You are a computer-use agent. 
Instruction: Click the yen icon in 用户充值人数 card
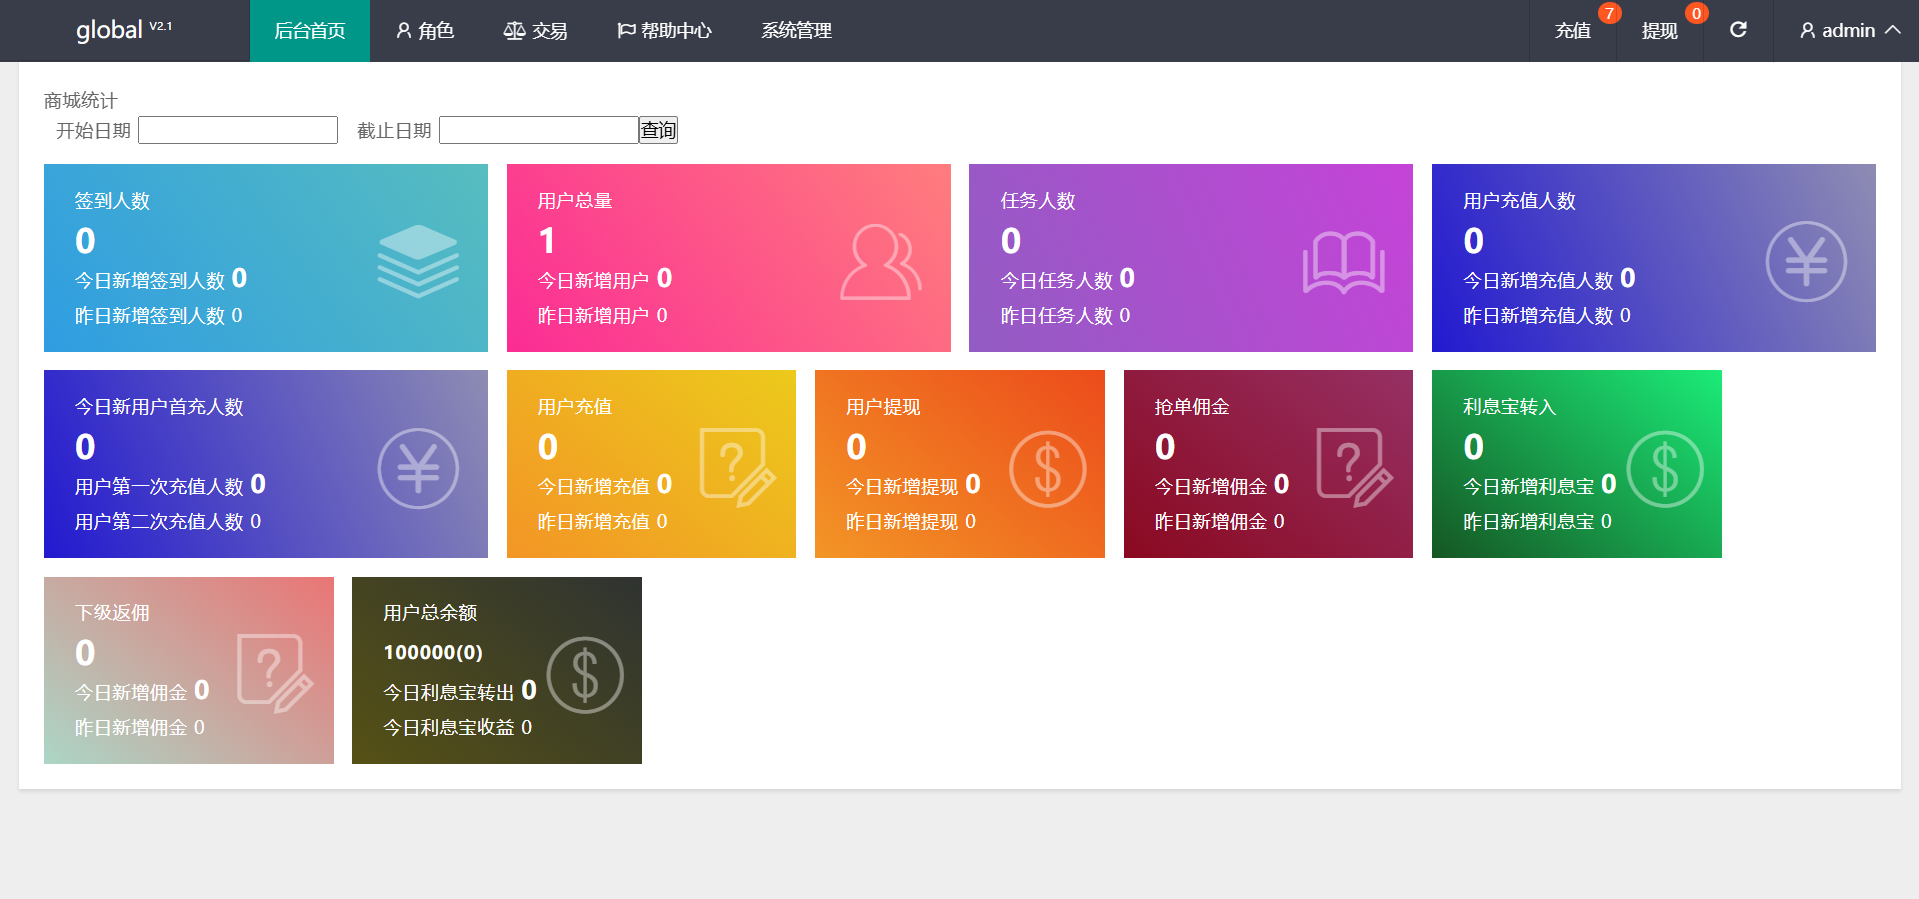coord(1805,262)
